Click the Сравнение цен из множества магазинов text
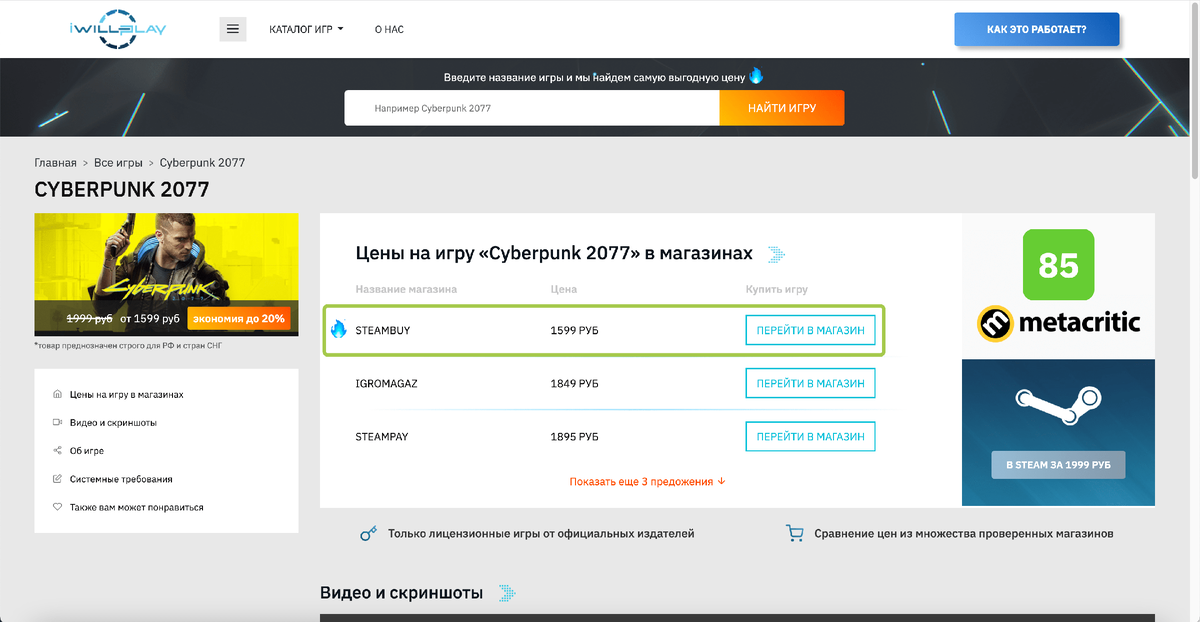Viewport: 1200px width, 622px height. tap(964, 534)
